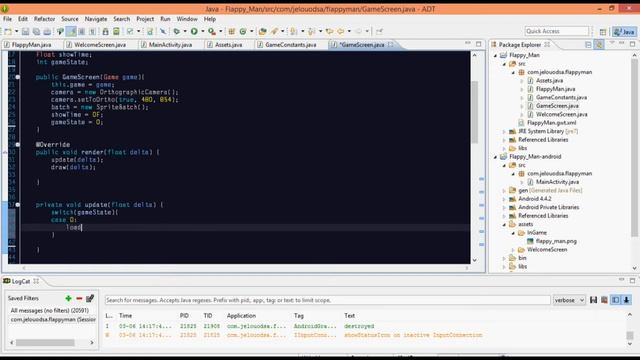
Task: Click the Java perspective button
Action: pos(624,31)
